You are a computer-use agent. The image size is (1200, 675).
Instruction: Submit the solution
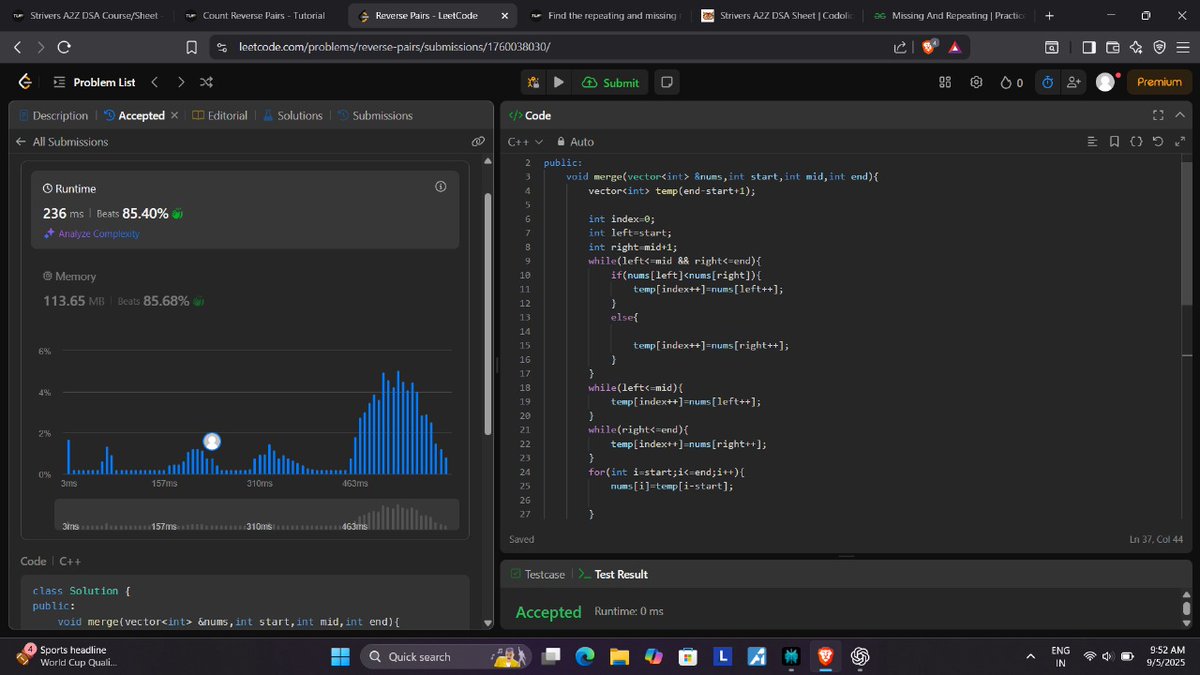coord(610,82)
